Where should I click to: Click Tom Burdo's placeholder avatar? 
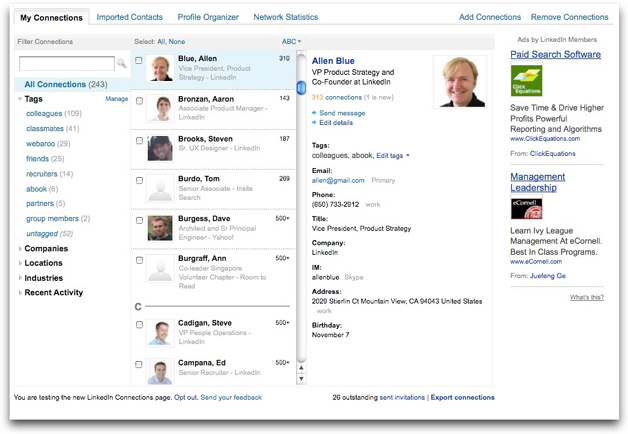pyautogui.click(x=160, y=188)
